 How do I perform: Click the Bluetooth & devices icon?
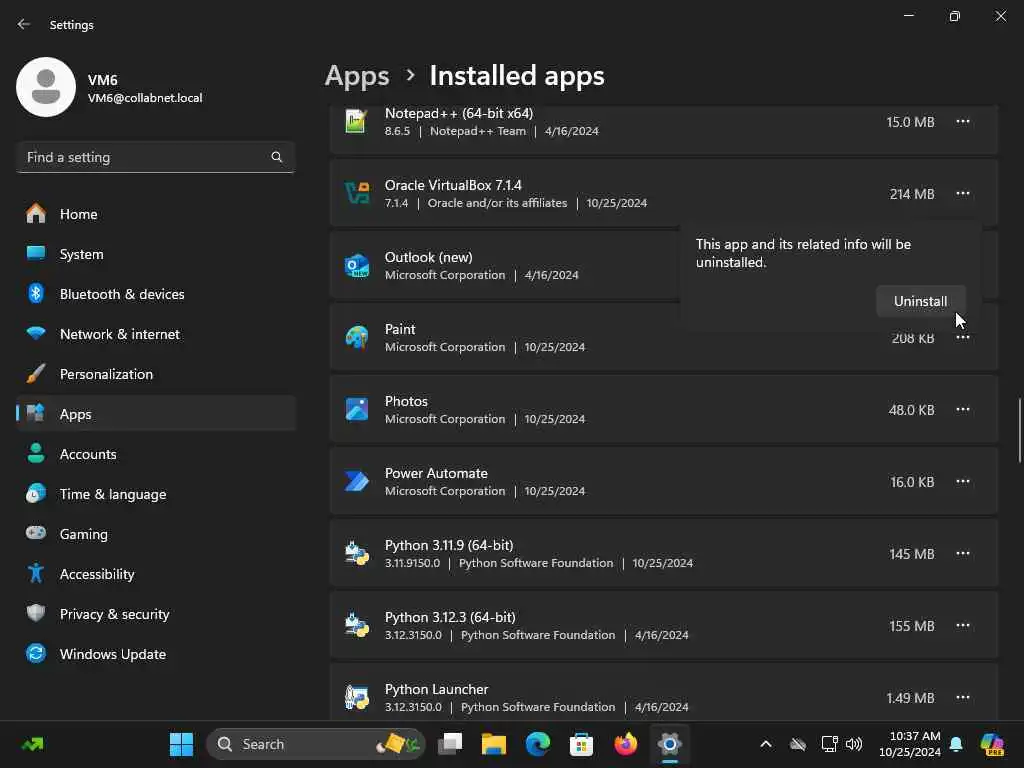[36, 294]
